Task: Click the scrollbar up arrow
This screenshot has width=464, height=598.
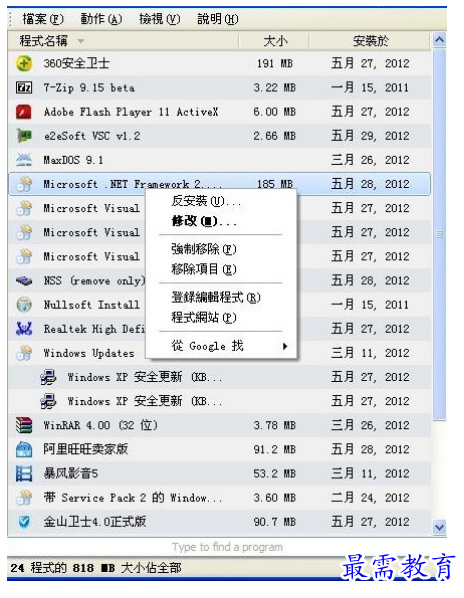Action: (440, 40)
